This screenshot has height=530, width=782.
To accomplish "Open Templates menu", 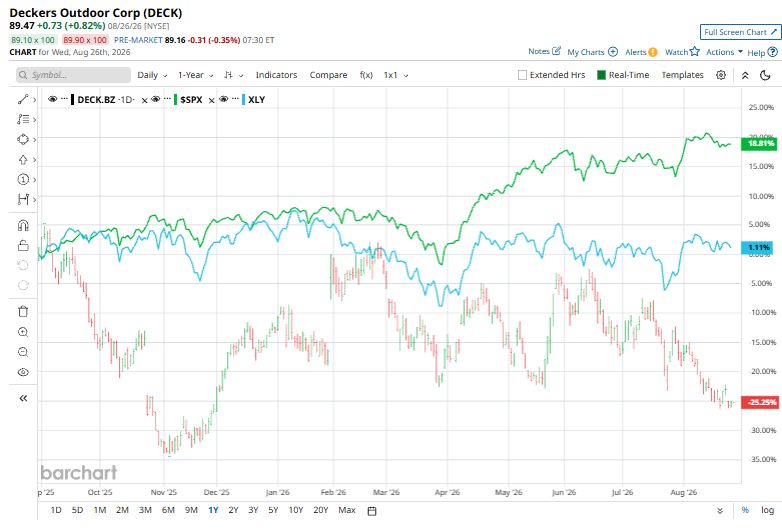I will point(682,75).
